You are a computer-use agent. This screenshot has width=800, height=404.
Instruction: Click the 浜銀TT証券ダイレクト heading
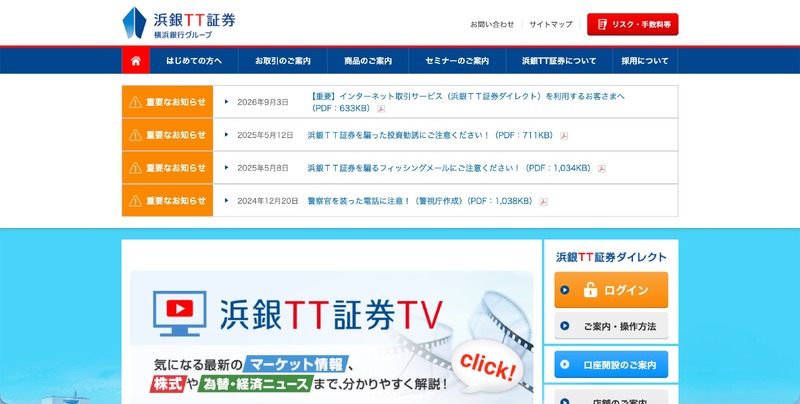click(611, 257)
